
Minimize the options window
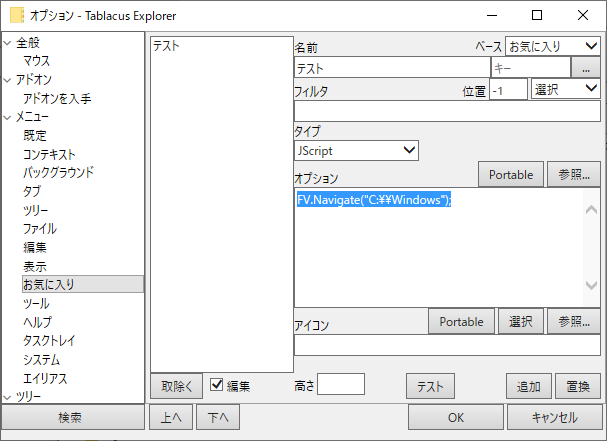pos(492,15)
